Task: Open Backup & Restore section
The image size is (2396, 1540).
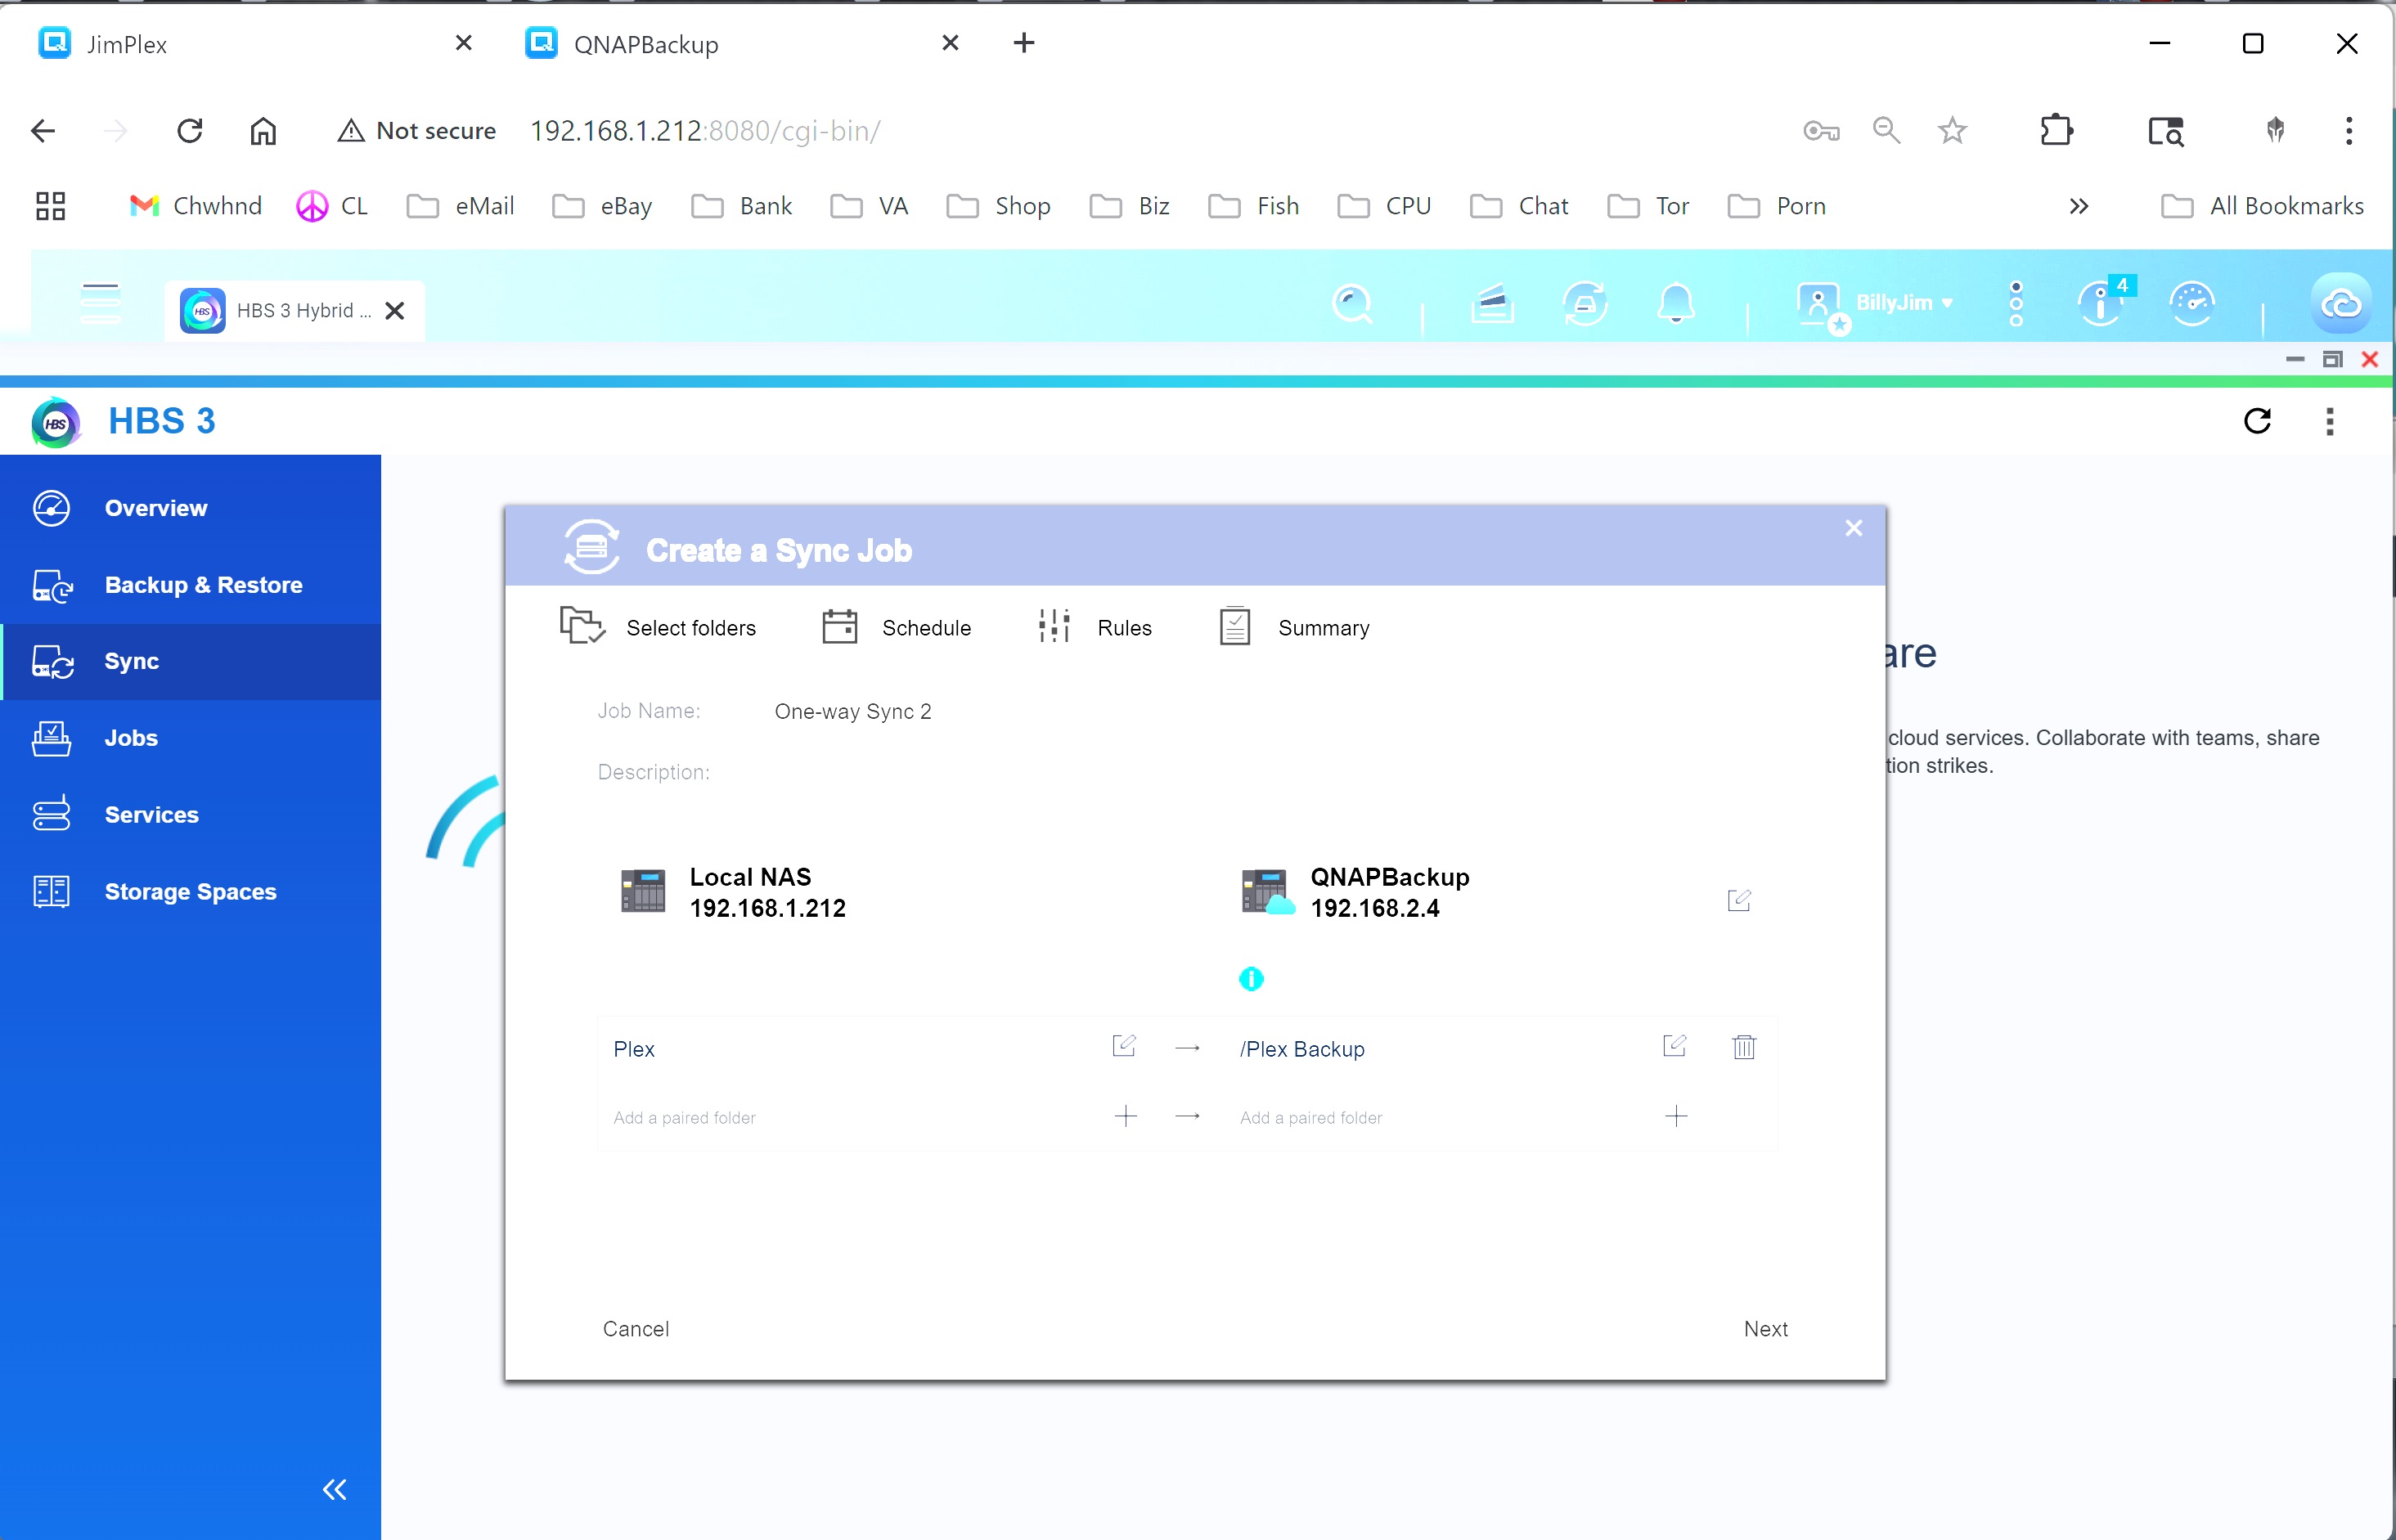Action: [x=190, y=585]
